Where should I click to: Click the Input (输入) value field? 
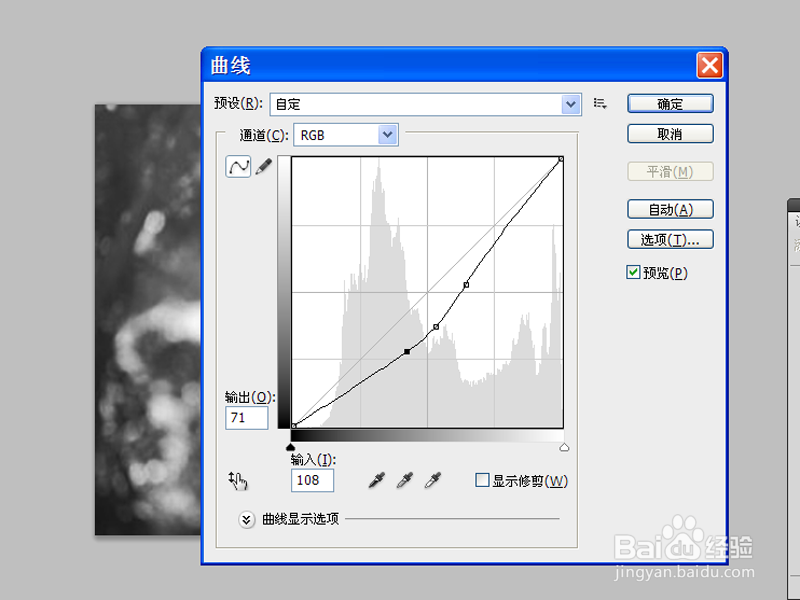pos(312,480)
